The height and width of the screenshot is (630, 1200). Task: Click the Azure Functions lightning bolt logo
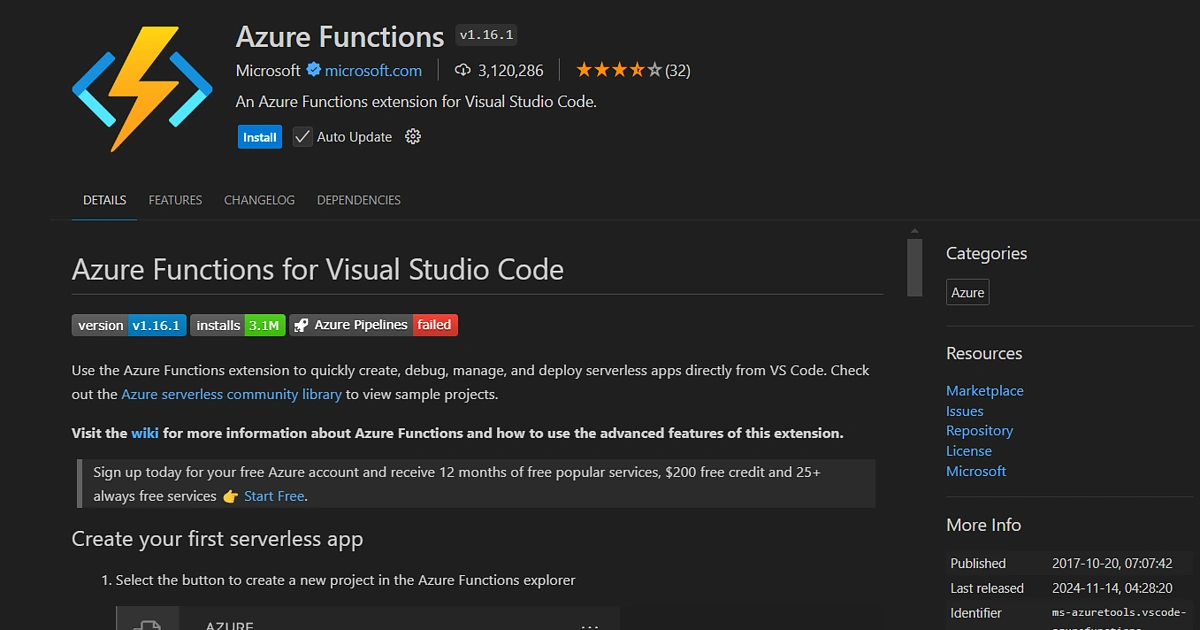coord(140,85)
